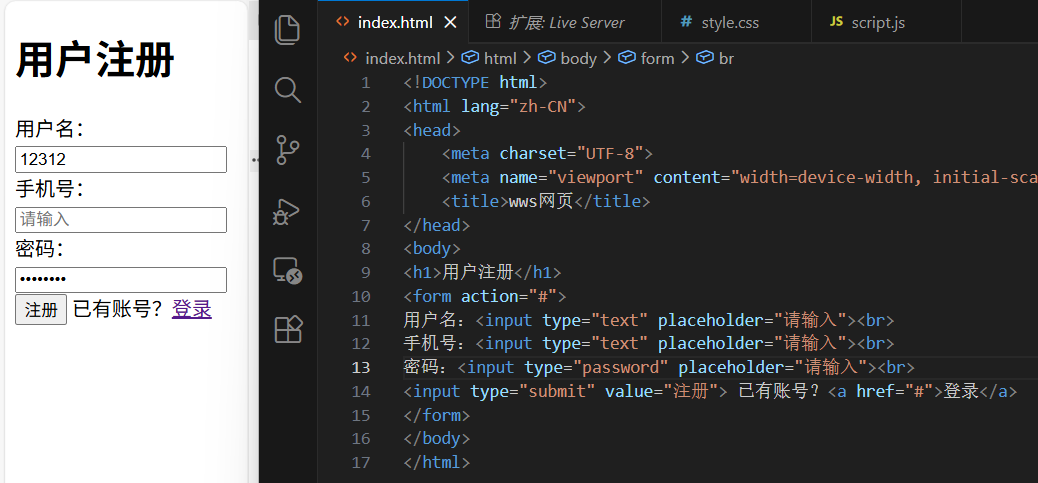Image resolution: width=1038 pixels, height=483 pixels.
Task: Click the closing </html> tag line
Action: coord(437,462)
